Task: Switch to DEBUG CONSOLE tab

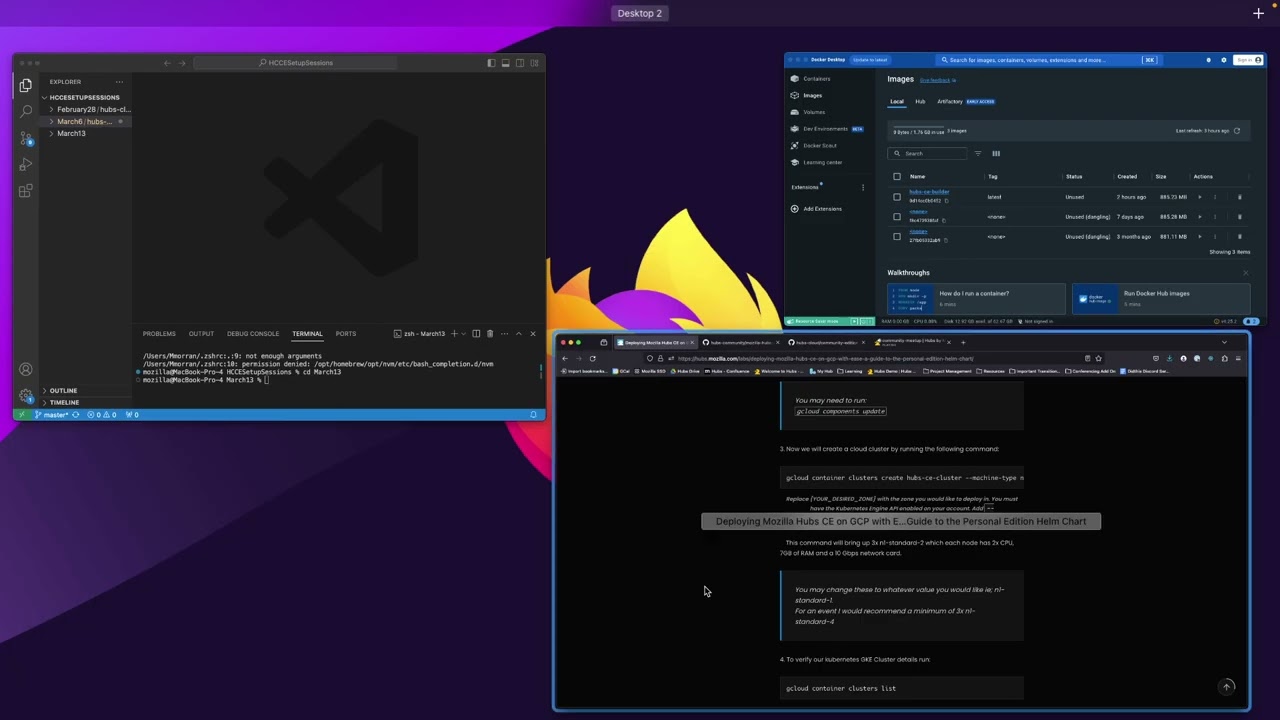Action: (253, 333)
